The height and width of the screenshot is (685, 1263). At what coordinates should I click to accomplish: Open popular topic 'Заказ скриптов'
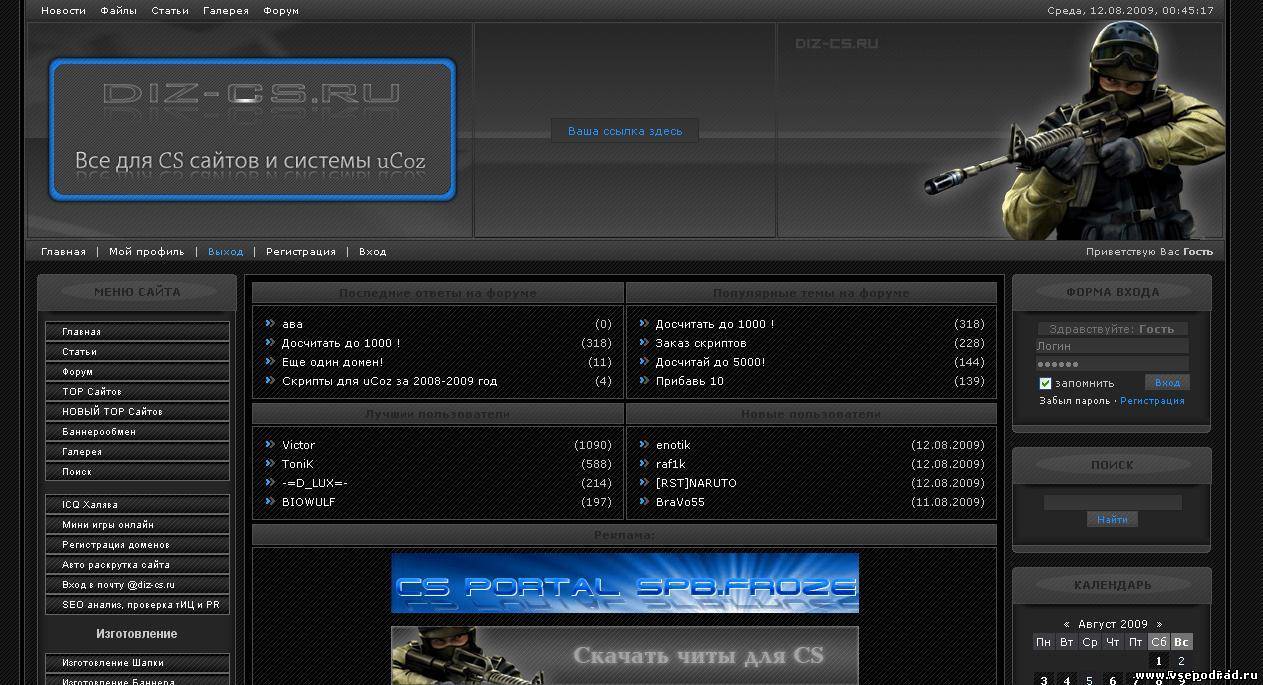coord(700,343)
